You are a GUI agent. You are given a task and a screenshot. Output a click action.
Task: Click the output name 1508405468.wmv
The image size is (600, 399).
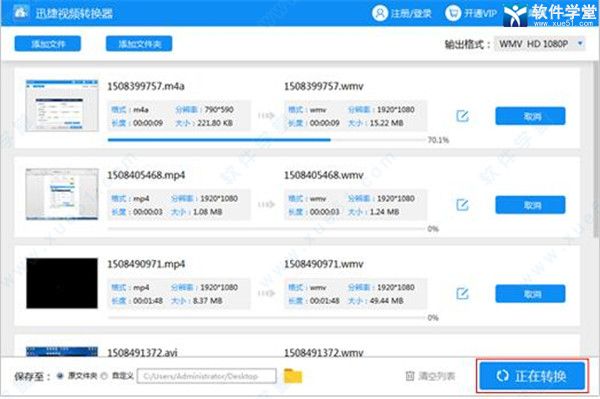pyautogui.click(x=323, y=175)
